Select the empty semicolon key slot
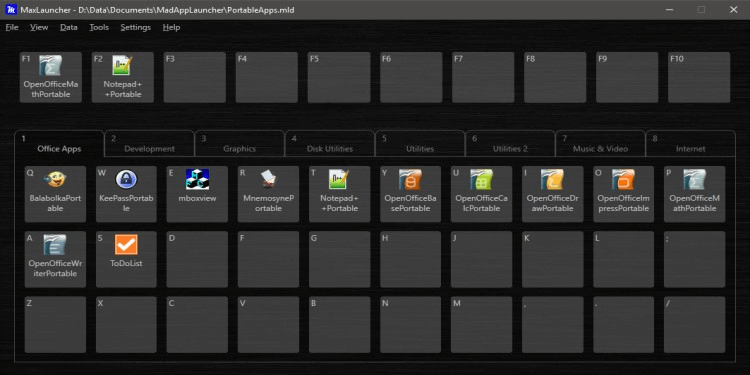Viewport: 750px width, 375px height. click(695, 259)
